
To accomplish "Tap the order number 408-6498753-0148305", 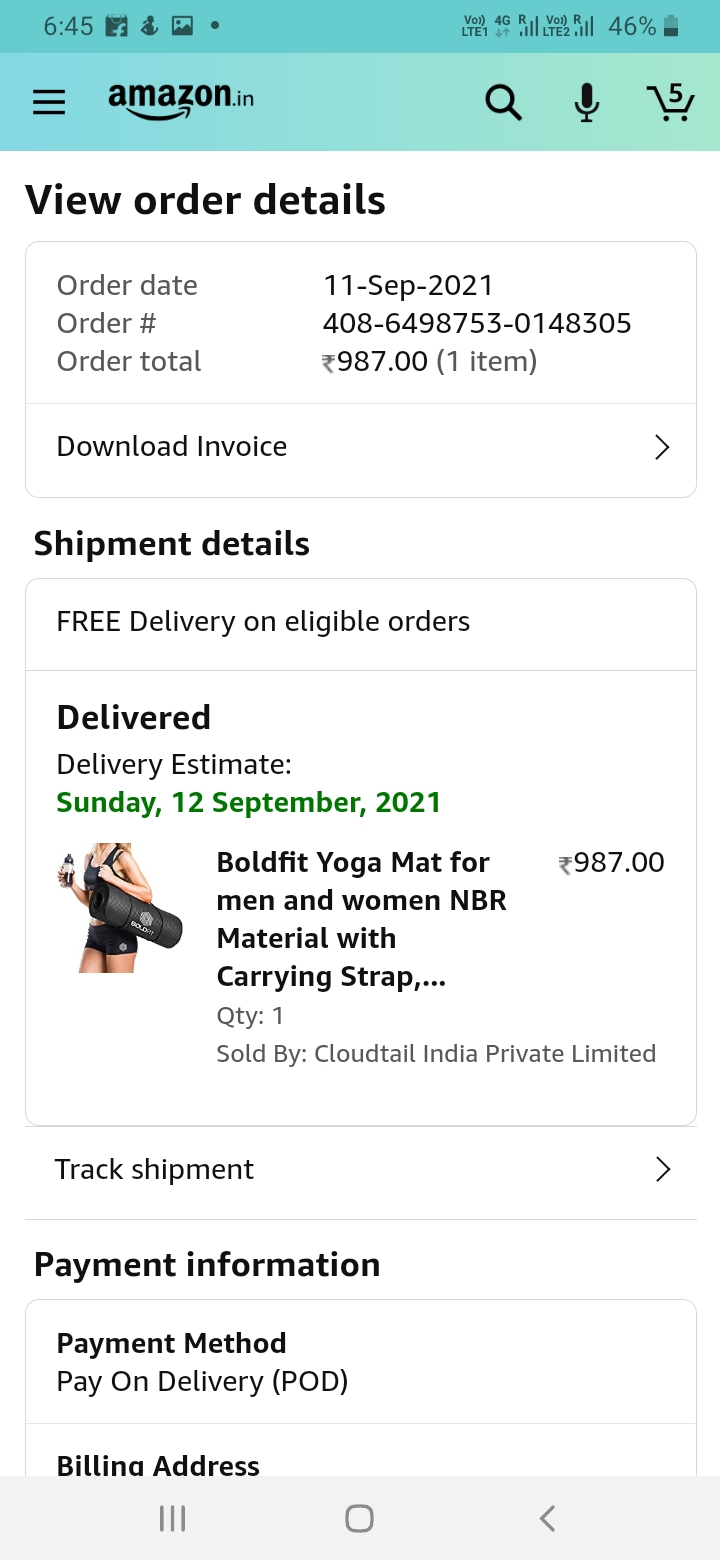I will (477, 323).
